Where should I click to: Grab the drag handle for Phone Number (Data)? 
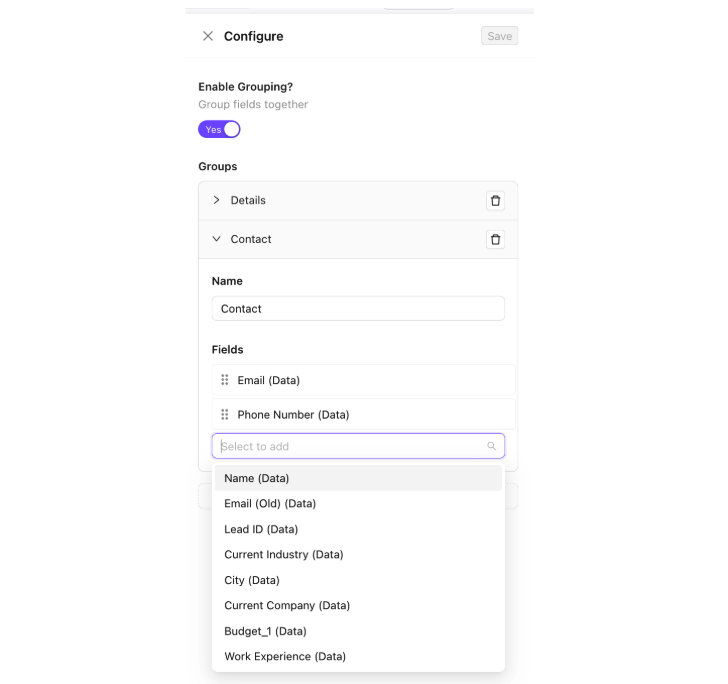225,415
